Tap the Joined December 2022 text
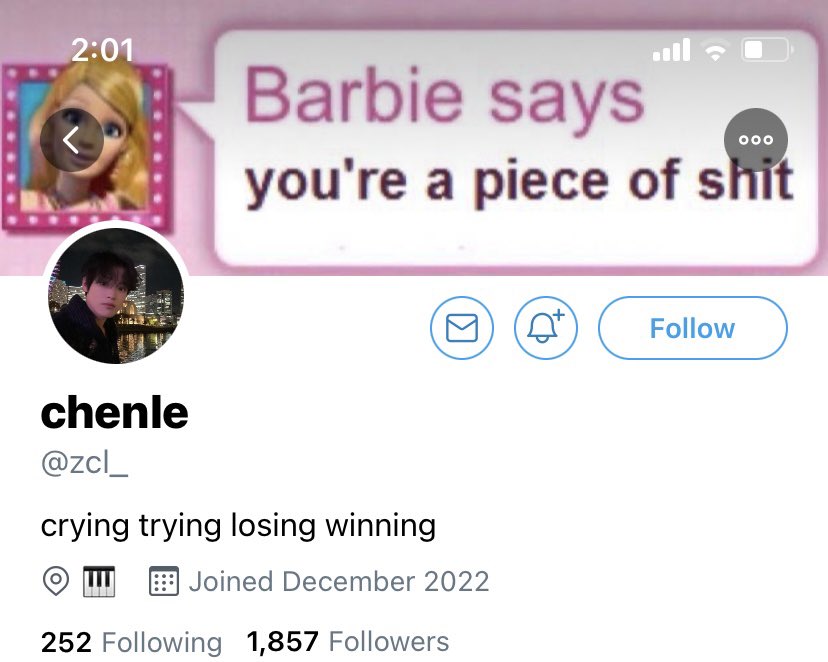Image resolution: width=828 pixels, height=662 pixels. pos(339,581)
